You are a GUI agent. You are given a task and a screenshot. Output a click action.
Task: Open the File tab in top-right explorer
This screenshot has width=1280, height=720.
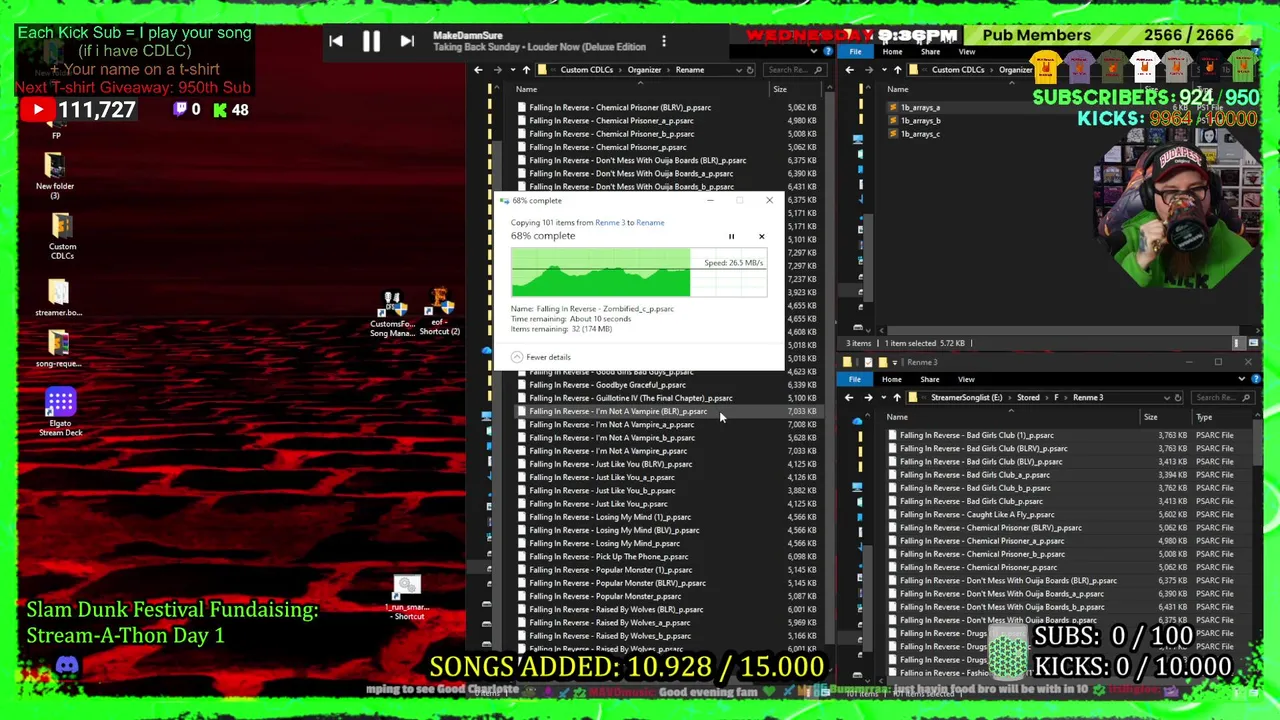tap(855, 52)
